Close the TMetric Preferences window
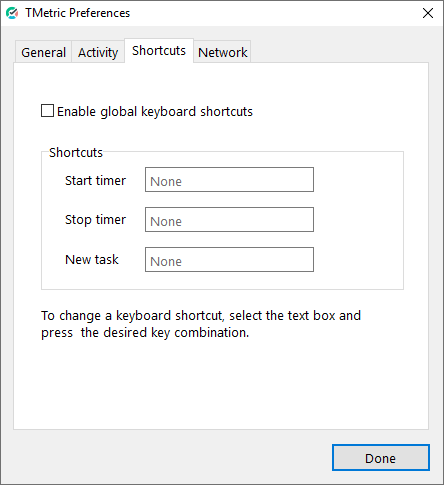Image resolution: width=444 pixels, height=485 pixels. (428, 13)
